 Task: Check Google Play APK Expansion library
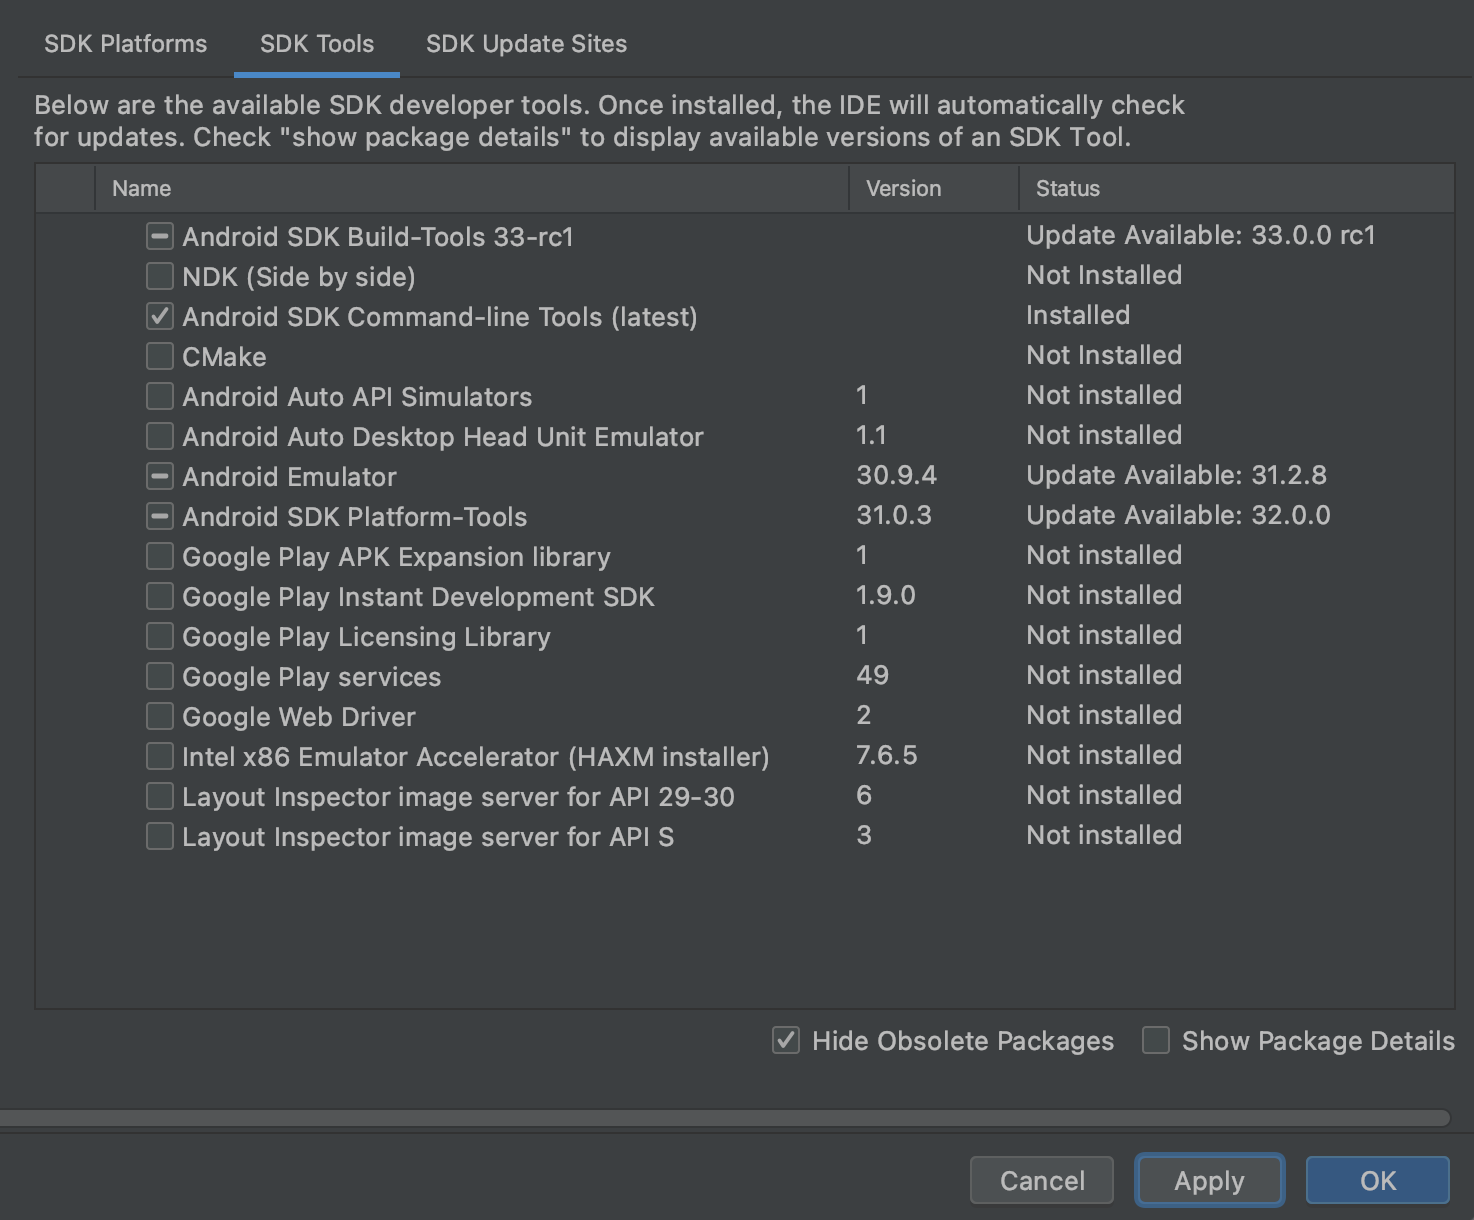point(160,557)
